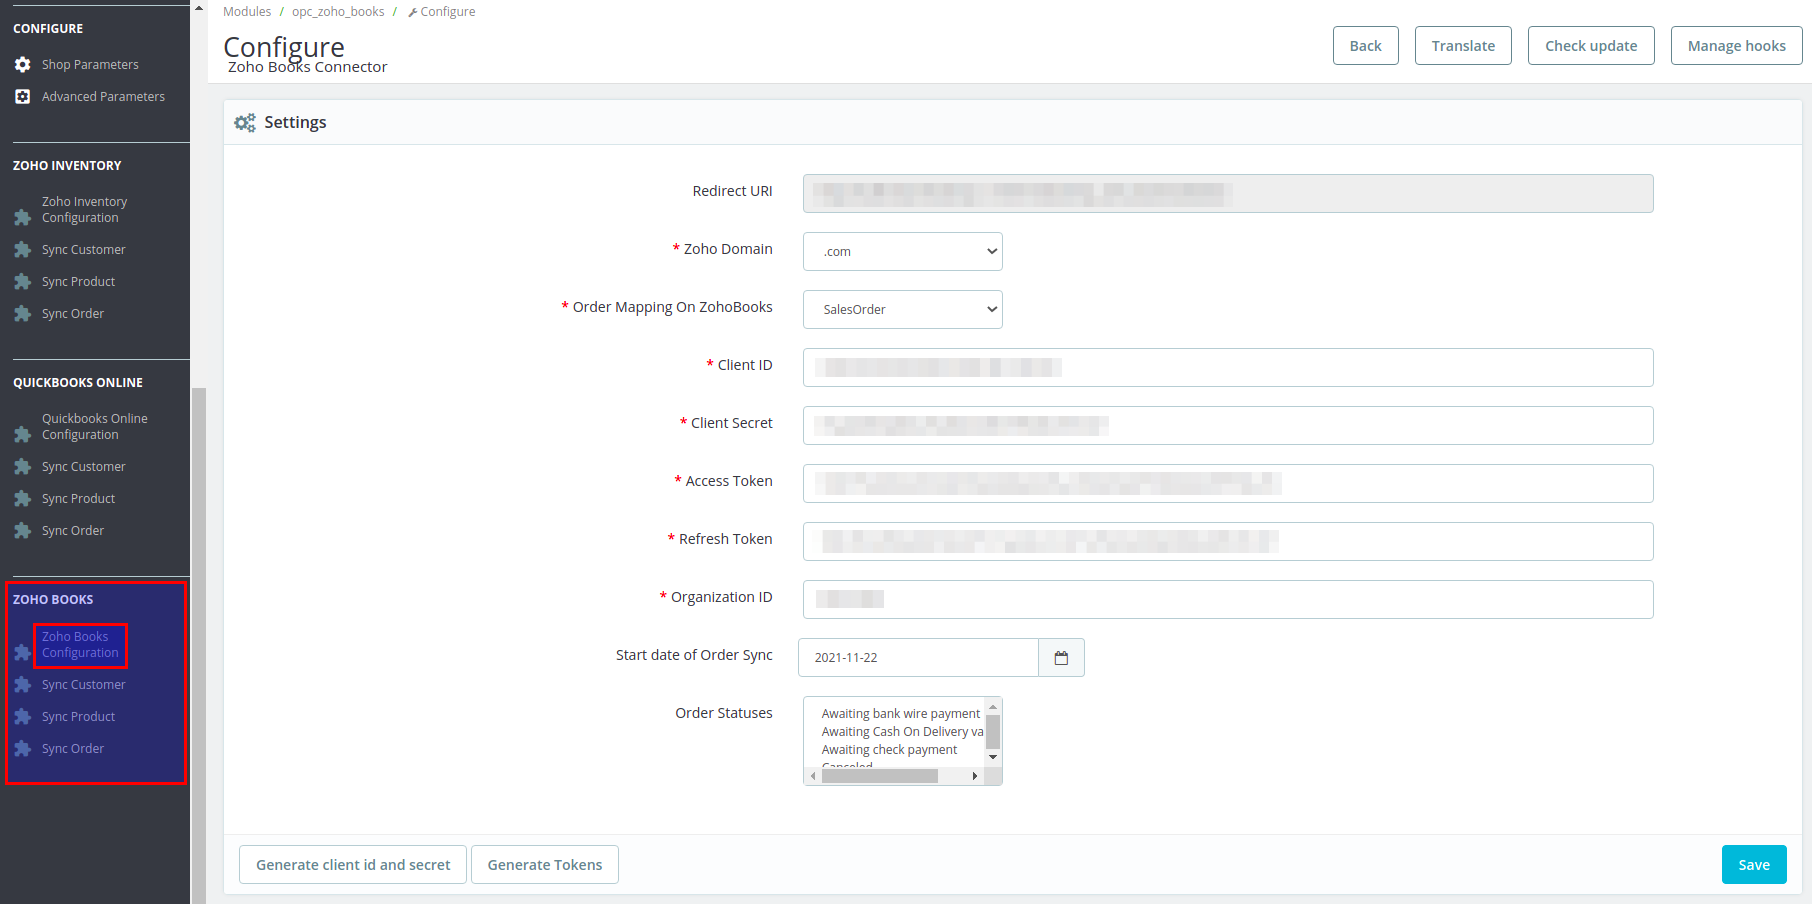Image resolution: width=1812 pixels, height=904 pixels.
Task: Click puzzle icon next to Zoho Inventory Sync Order
Action: pos(22,314)
